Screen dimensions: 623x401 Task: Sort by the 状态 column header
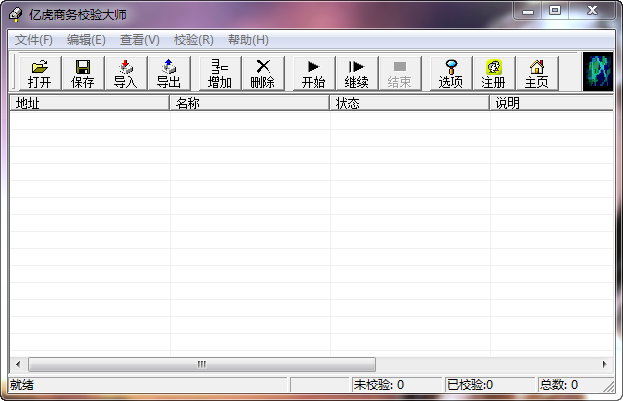point(410,103)
